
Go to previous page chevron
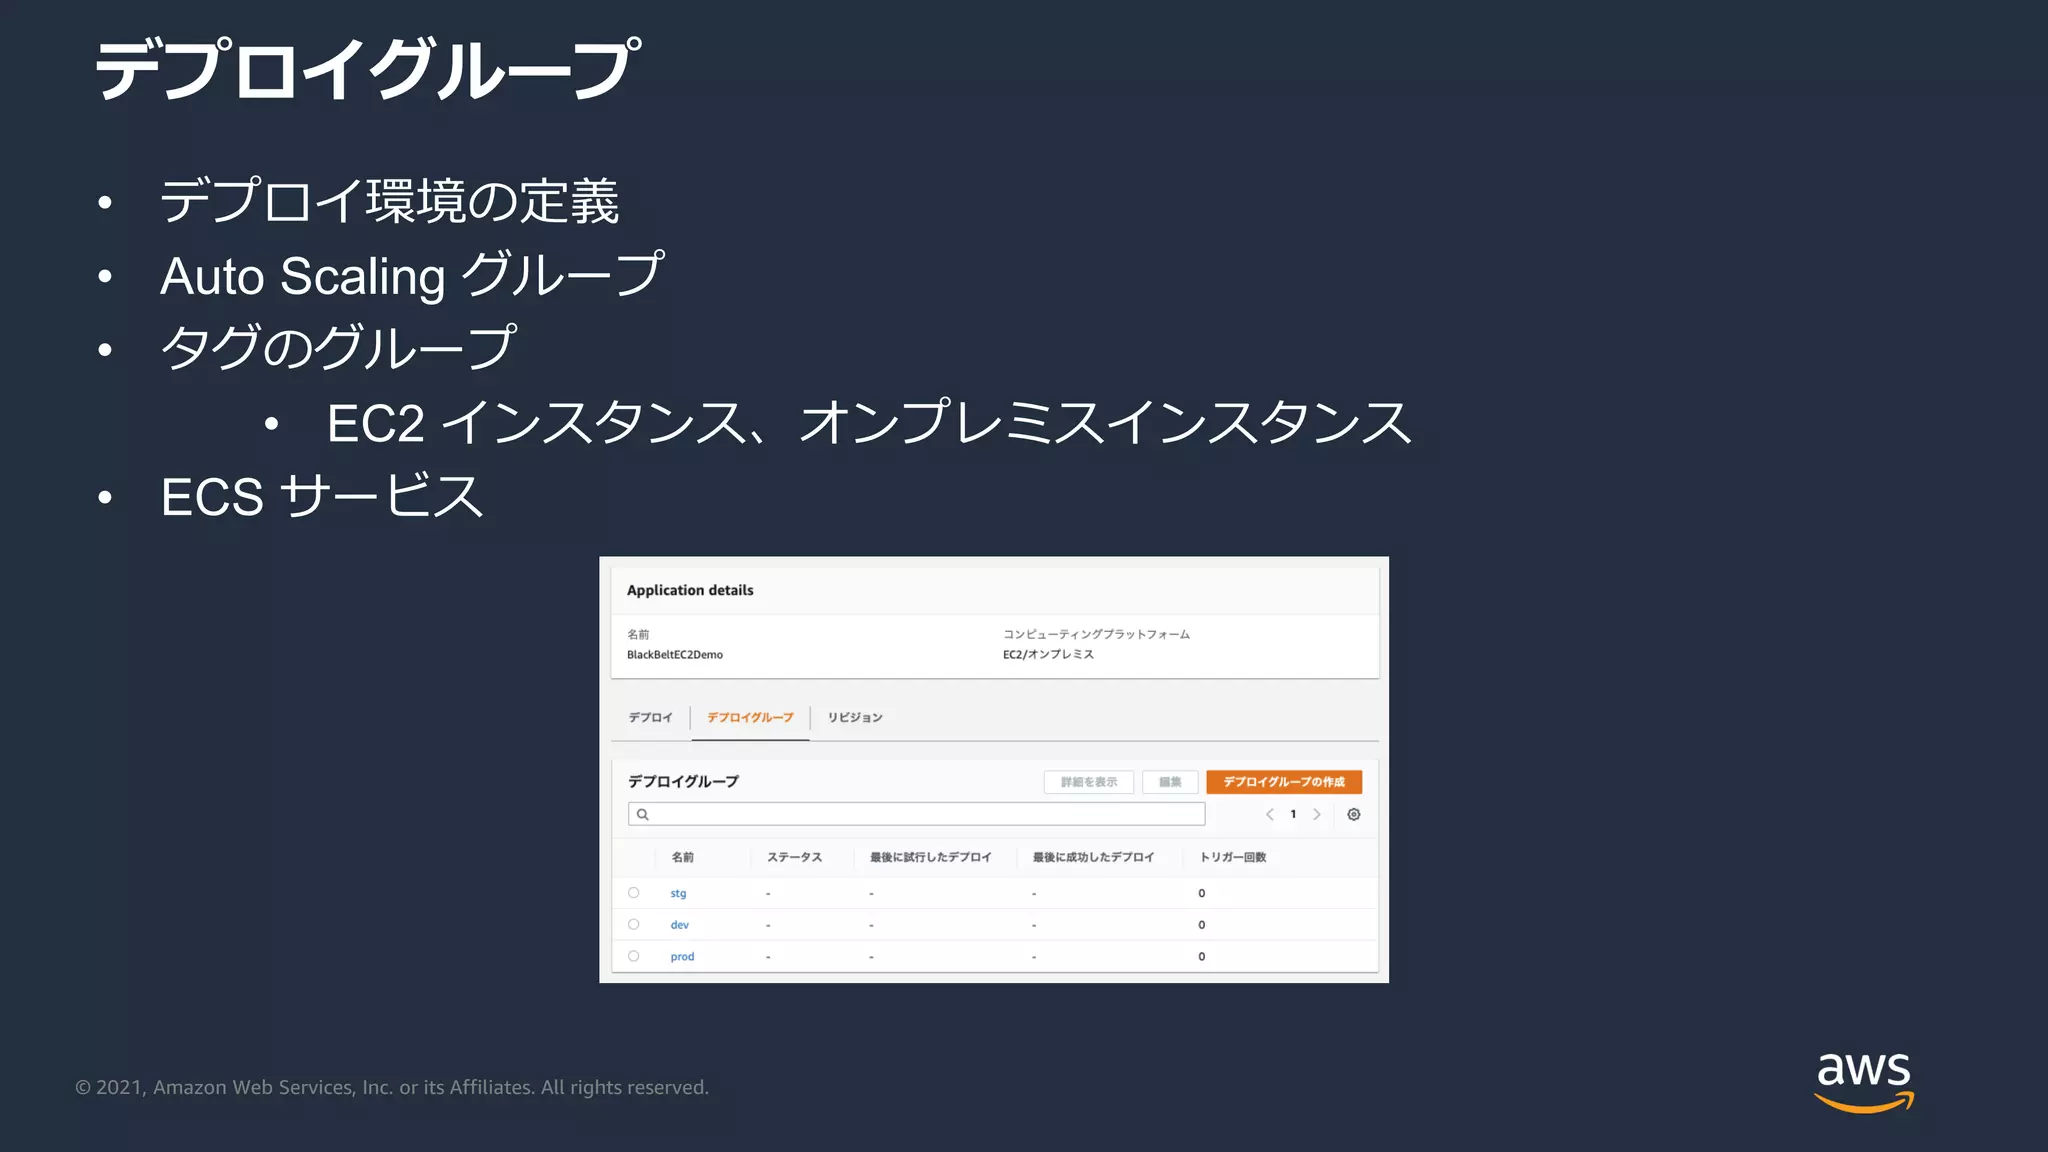click(1270, 814)
